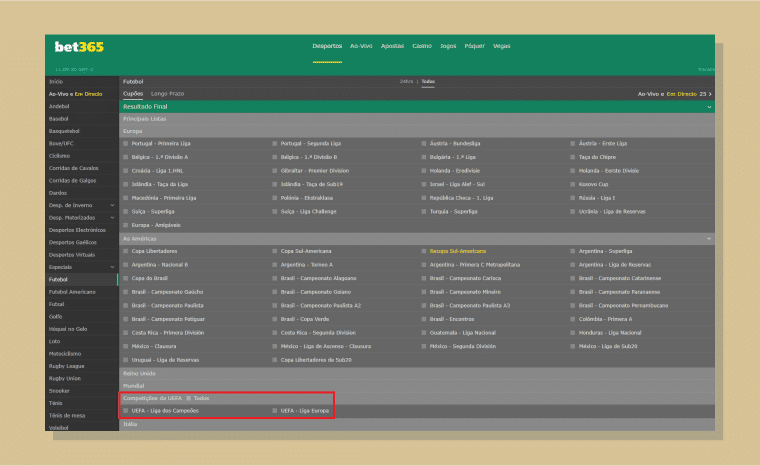Expand the Itália section

click(x=417, y=424)
